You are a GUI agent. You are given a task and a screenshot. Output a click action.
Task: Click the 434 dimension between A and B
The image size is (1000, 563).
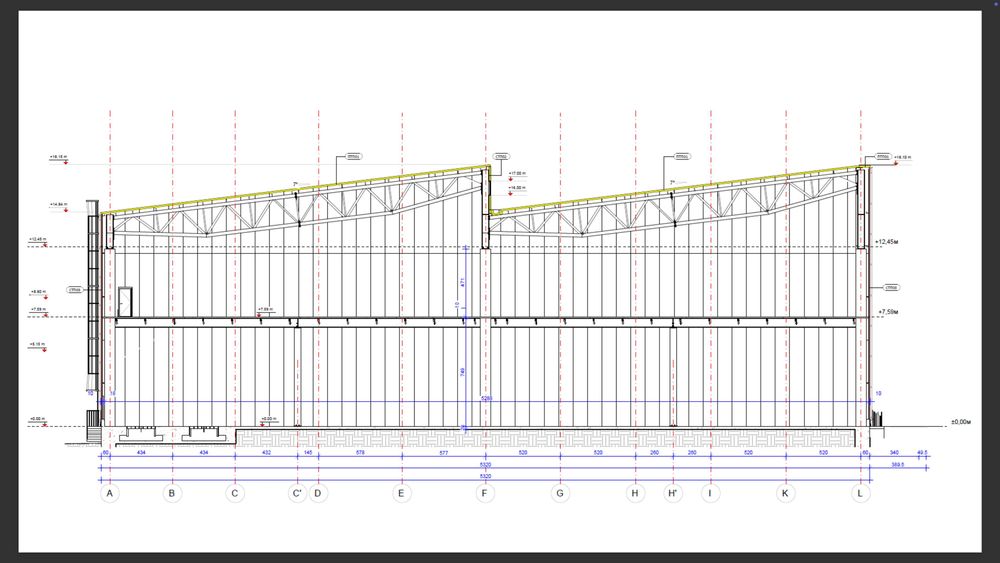[141, 453]
